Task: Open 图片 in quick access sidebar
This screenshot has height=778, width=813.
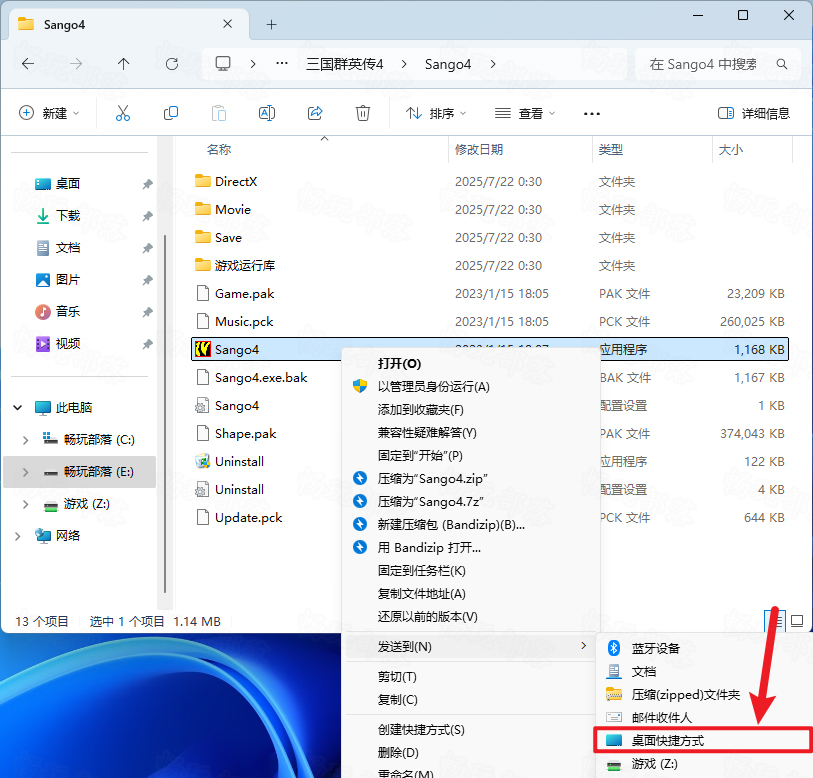Action: 67,280
